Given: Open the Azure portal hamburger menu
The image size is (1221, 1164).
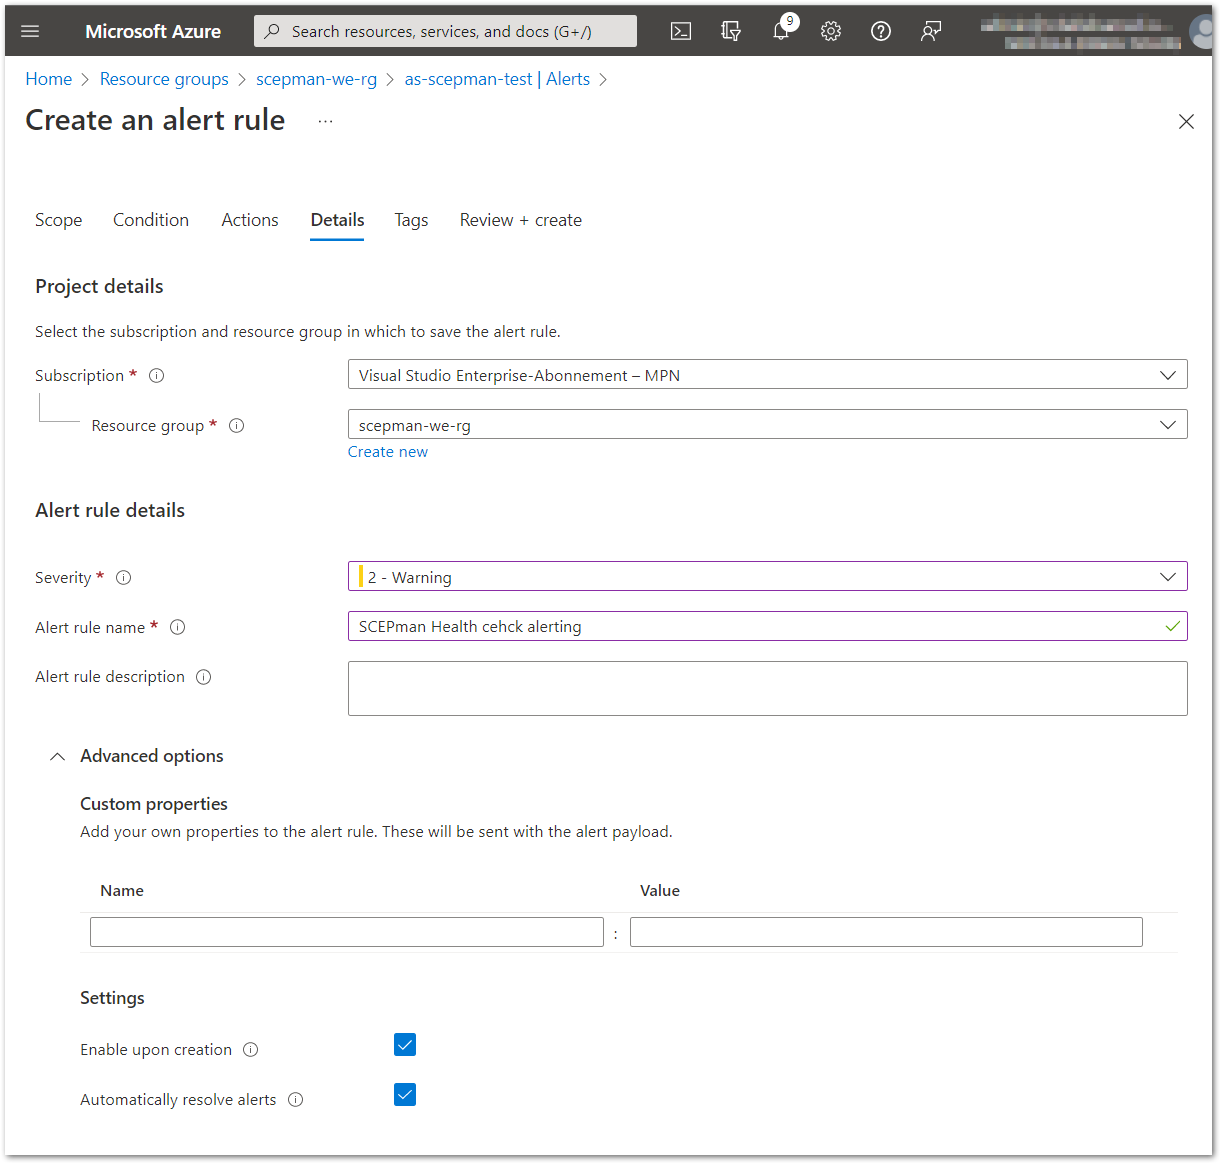Looking at the screenshot, I should tap(30, 31).
